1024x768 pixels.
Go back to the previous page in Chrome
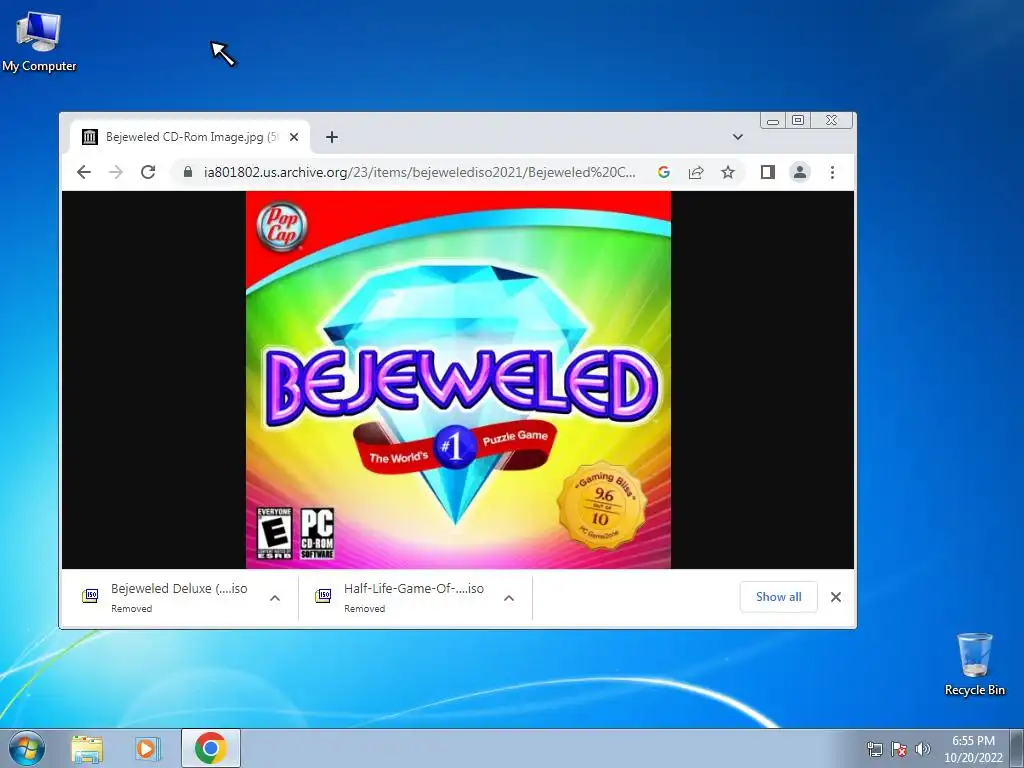[x=84, y=172]
